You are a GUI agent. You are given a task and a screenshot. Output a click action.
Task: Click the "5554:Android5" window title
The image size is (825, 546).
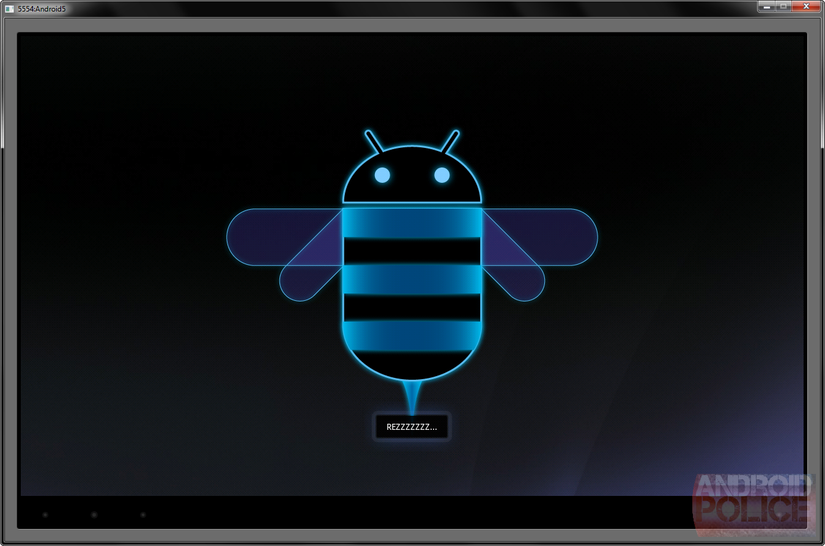pyautogui.click(x=42, y=8)
